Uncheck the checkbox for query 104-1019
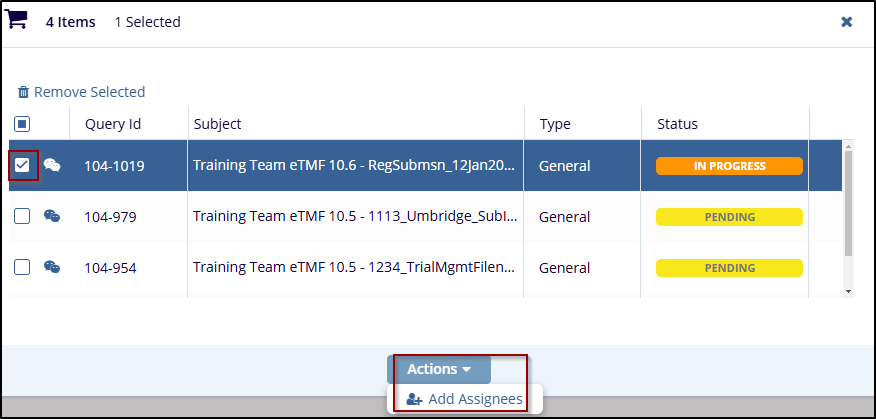The image size is (876, 419). (x=22, y=165)
